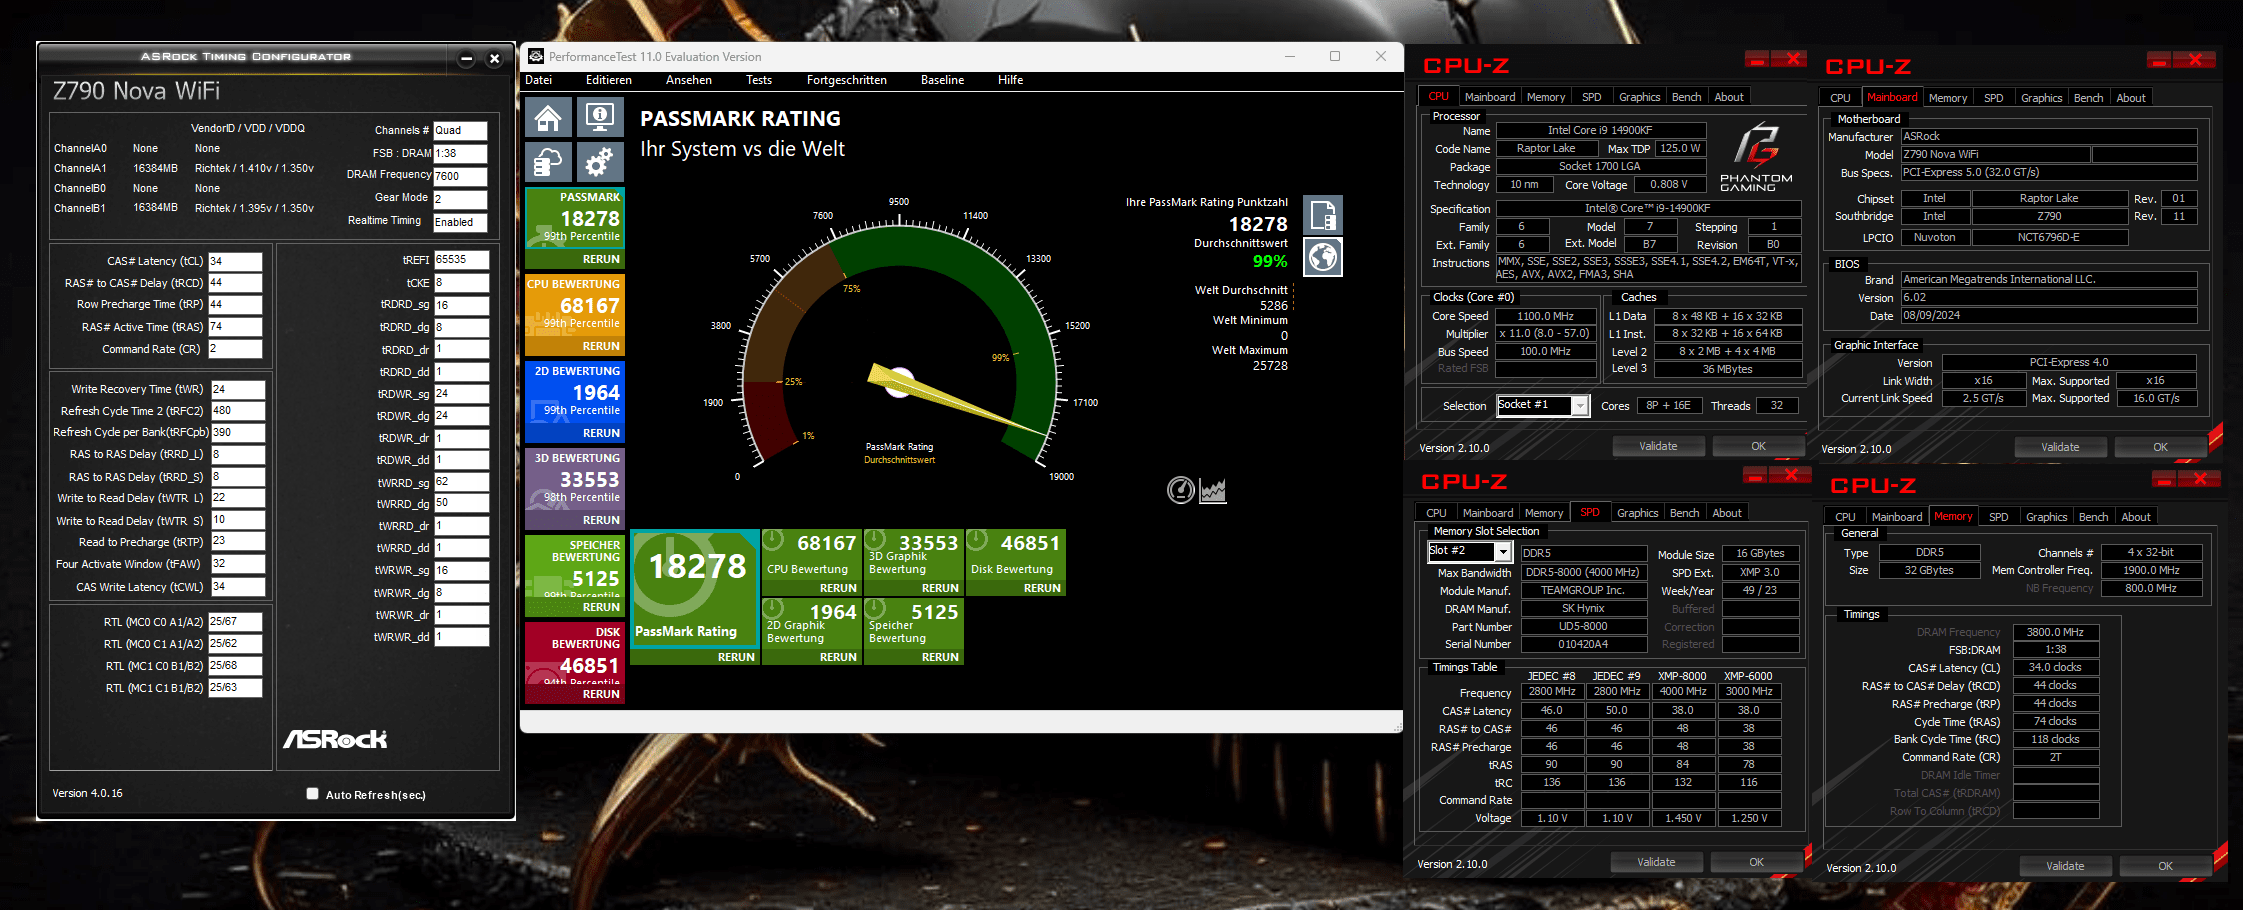
Task: Click power icon on 2D Graphik Bewertung tile
Action: tap(773, 609)
